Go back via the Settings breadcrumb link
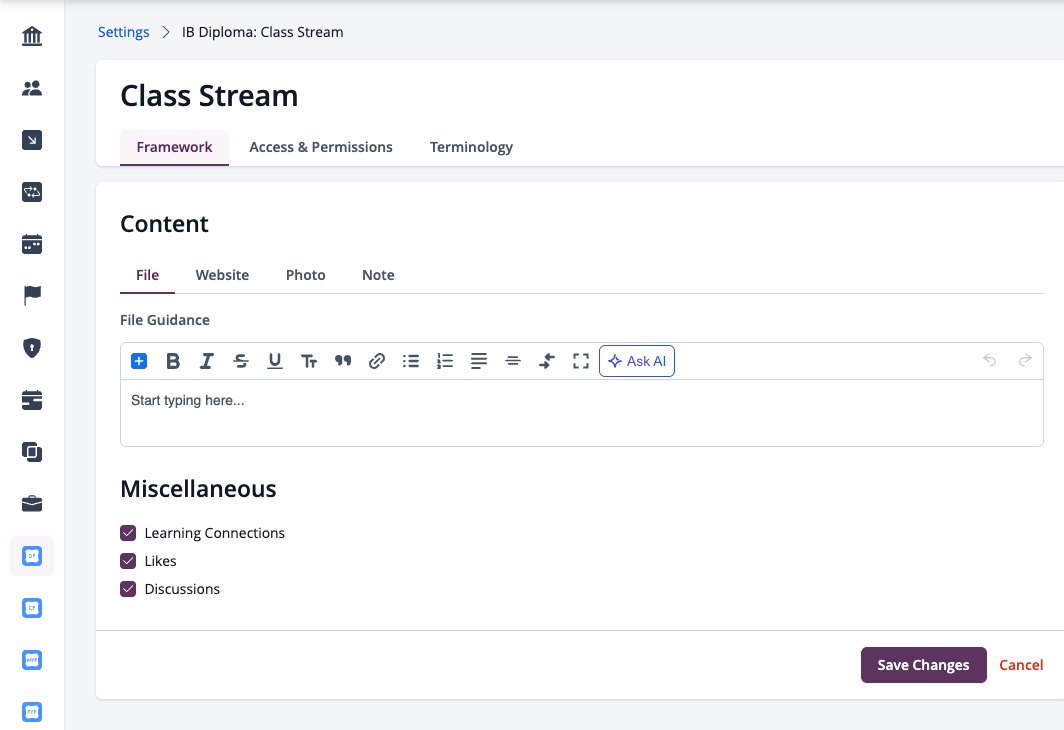This screenshot has height=730, width=1064. click(x=124, y=32)
